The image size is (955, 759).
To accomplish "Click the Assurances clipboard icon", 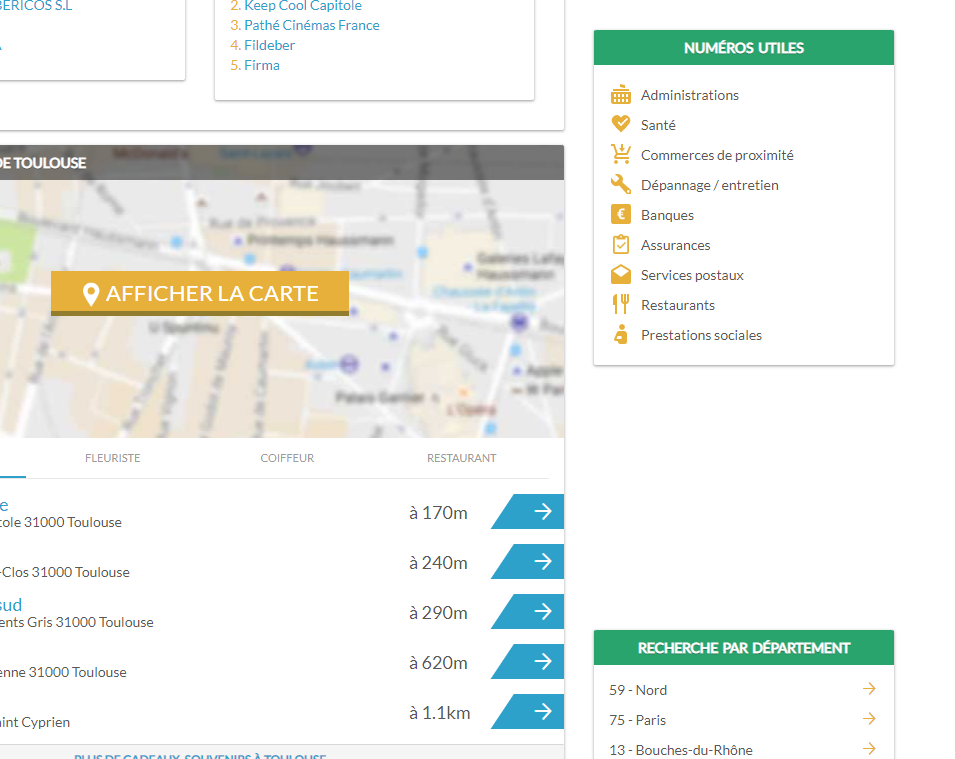I will 621,244.
